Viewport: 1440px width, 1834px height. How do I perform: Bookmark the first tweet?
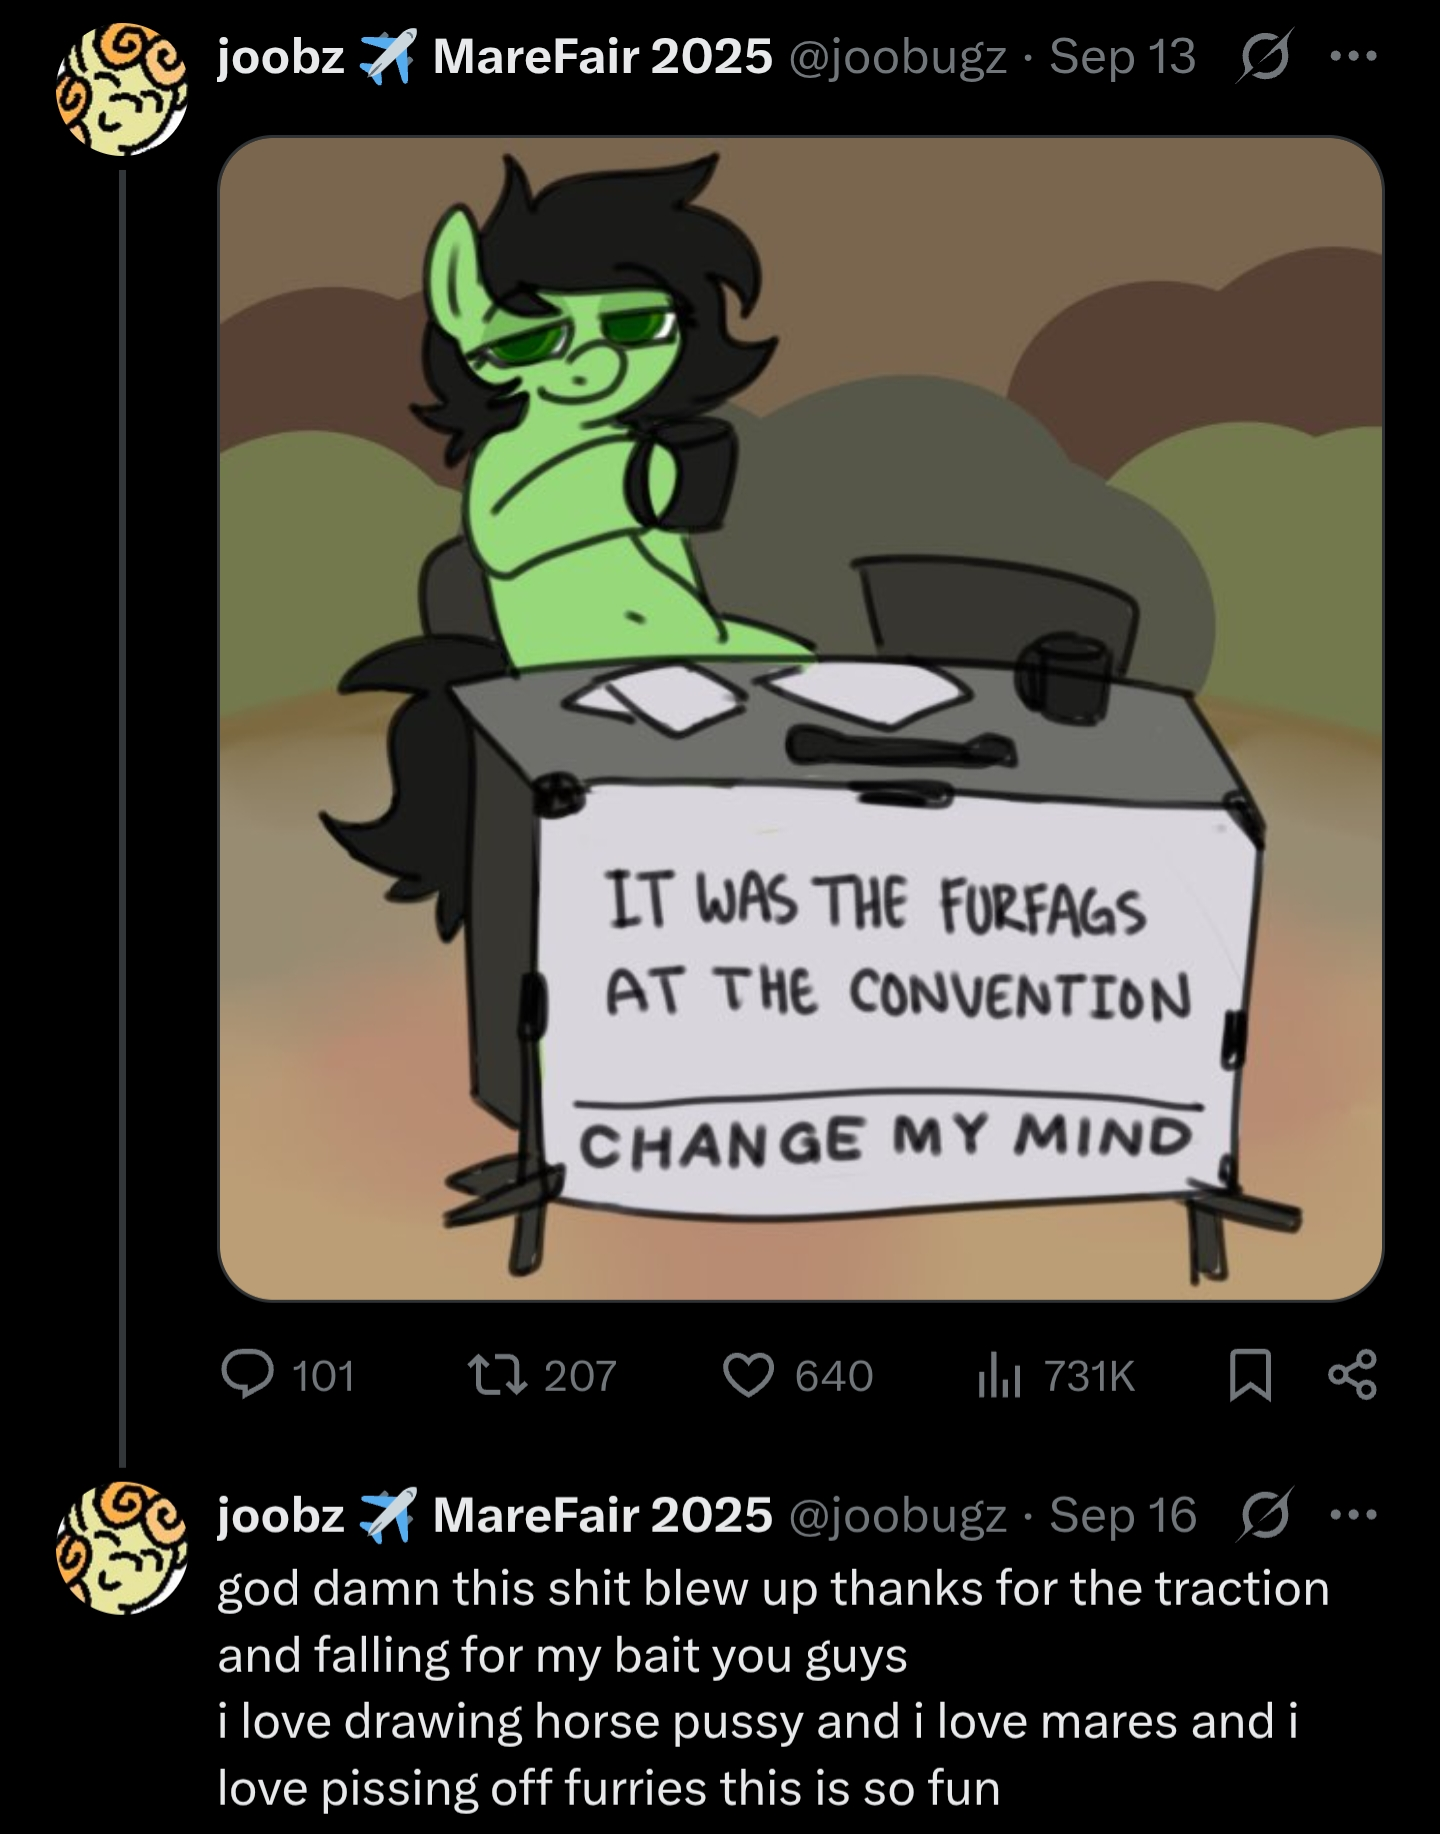pyautogui.click(x=1250, y=1375)
